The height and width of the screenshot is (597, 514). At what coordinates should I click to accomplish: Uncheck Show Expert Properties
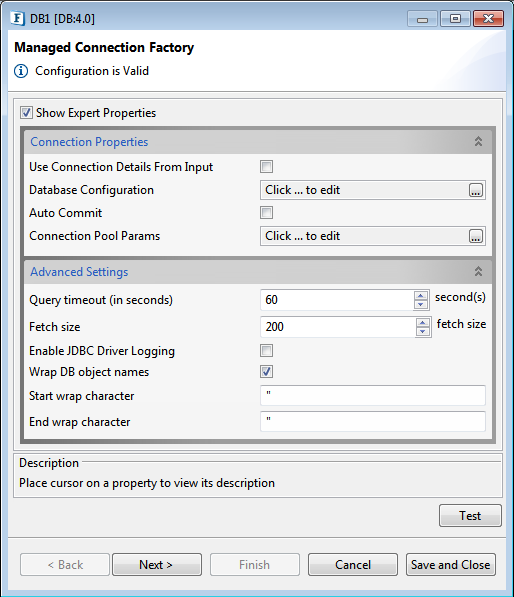[x=26, y=113]
